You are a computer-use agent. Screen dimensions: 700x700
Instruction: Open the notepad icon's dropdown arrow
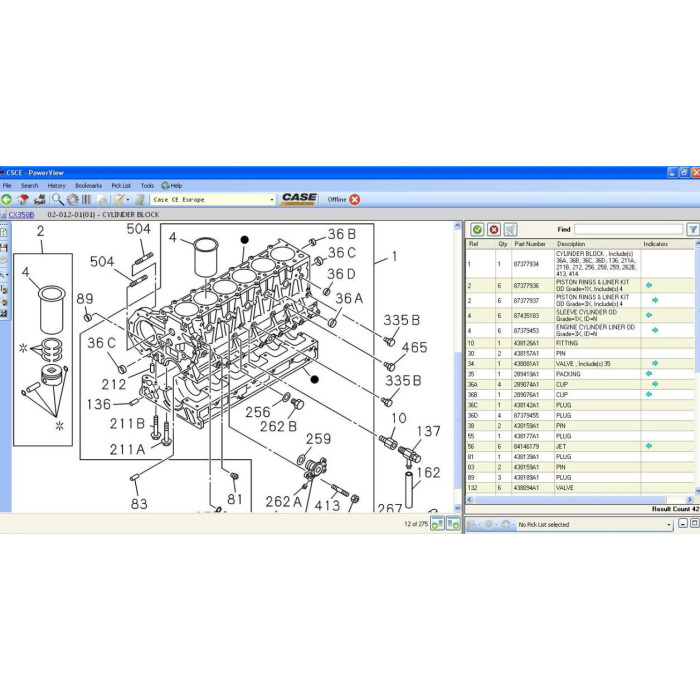128,200
